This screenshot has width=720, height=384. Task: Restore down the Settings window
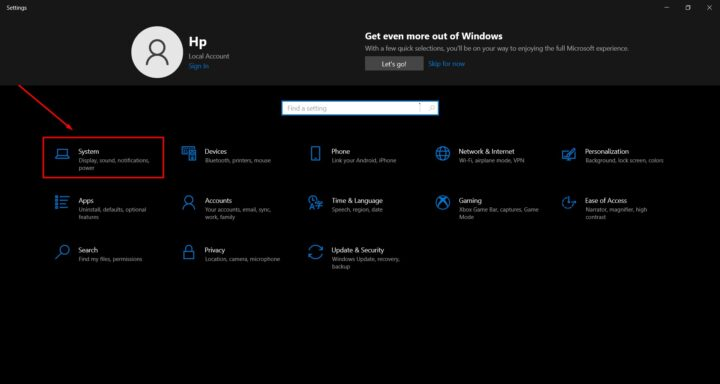coord(688,8)
